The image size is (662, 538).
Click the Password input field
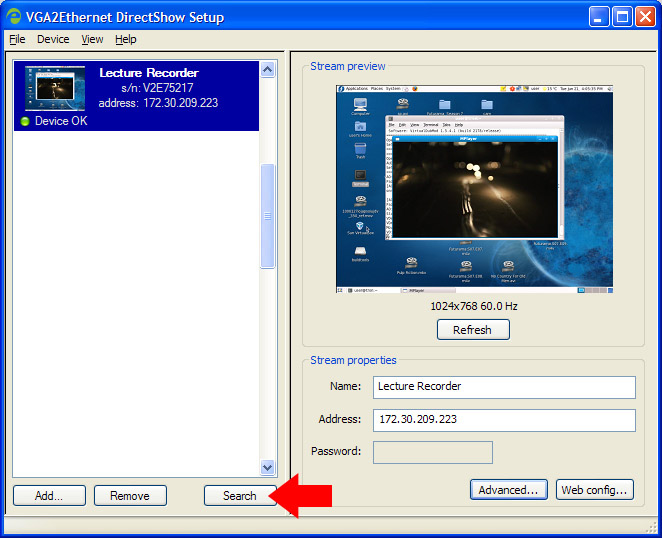(432, 452)
